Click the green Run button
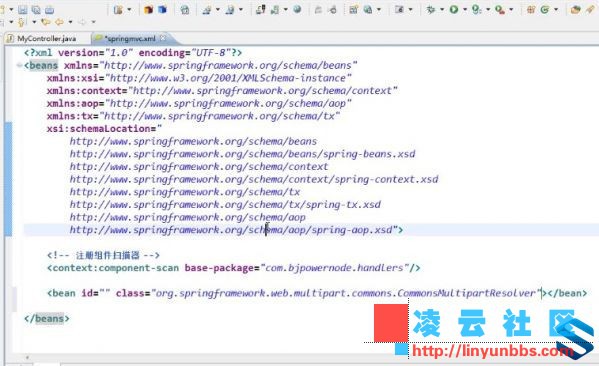 pyautogui.click(x=454, y=10)
